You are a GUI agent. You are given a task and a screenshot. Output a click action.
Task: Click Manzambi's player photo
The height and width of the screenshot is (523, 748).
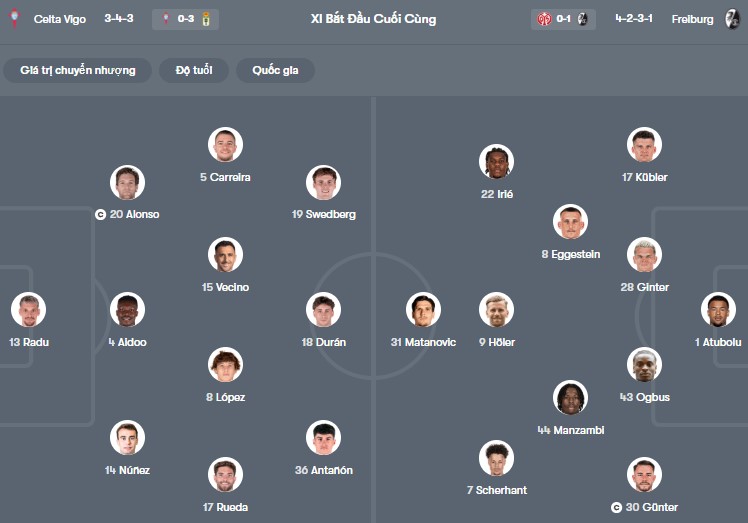(x=571, y=398)
